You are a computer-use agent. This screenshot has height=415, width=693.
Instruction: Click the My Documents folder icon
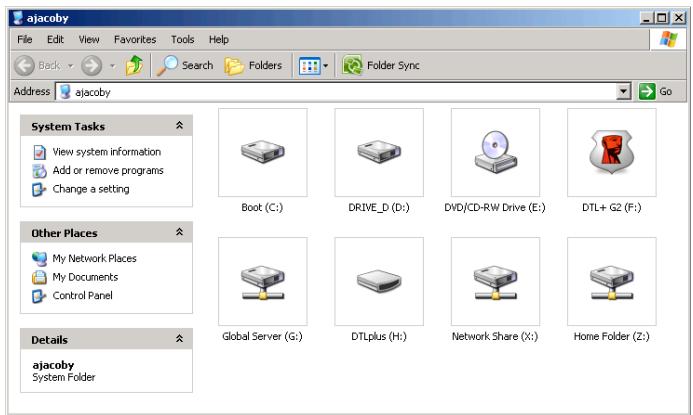39,277
